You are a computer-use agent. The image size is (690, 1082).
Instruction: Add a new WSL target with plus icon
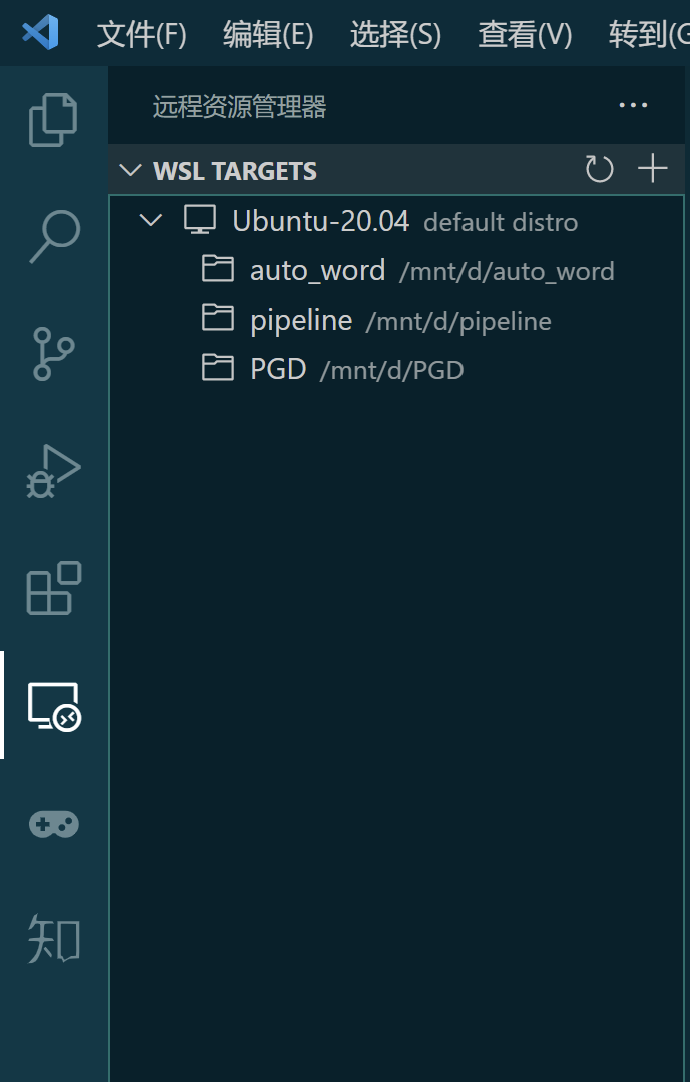(x=652, y=170)
